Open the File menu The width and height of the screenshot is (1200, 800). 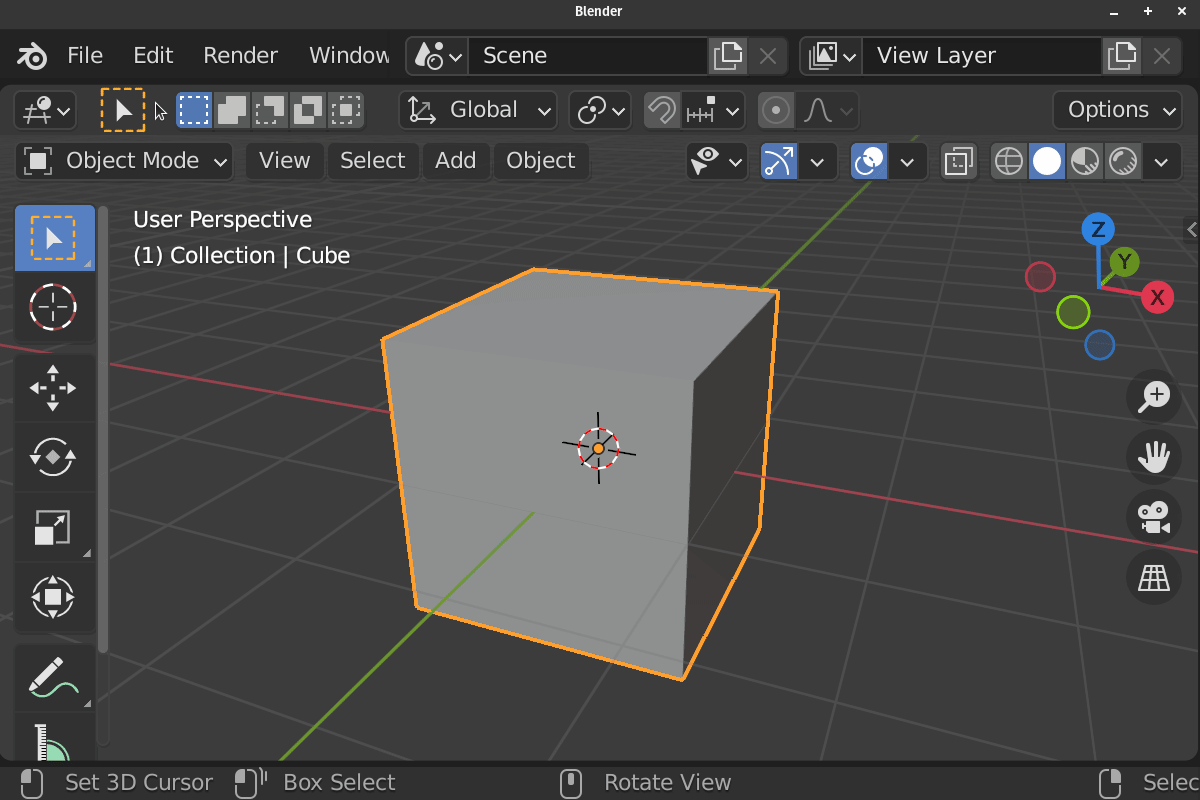pos(85,56)
